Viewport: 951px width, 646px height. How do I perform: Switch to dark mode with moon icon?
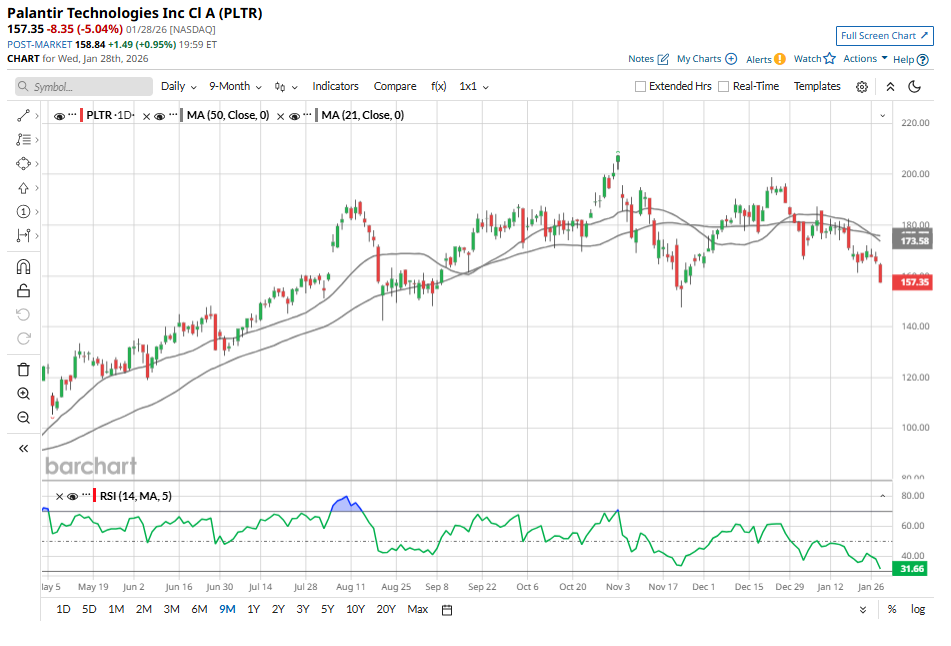click(x=914, y=87)
